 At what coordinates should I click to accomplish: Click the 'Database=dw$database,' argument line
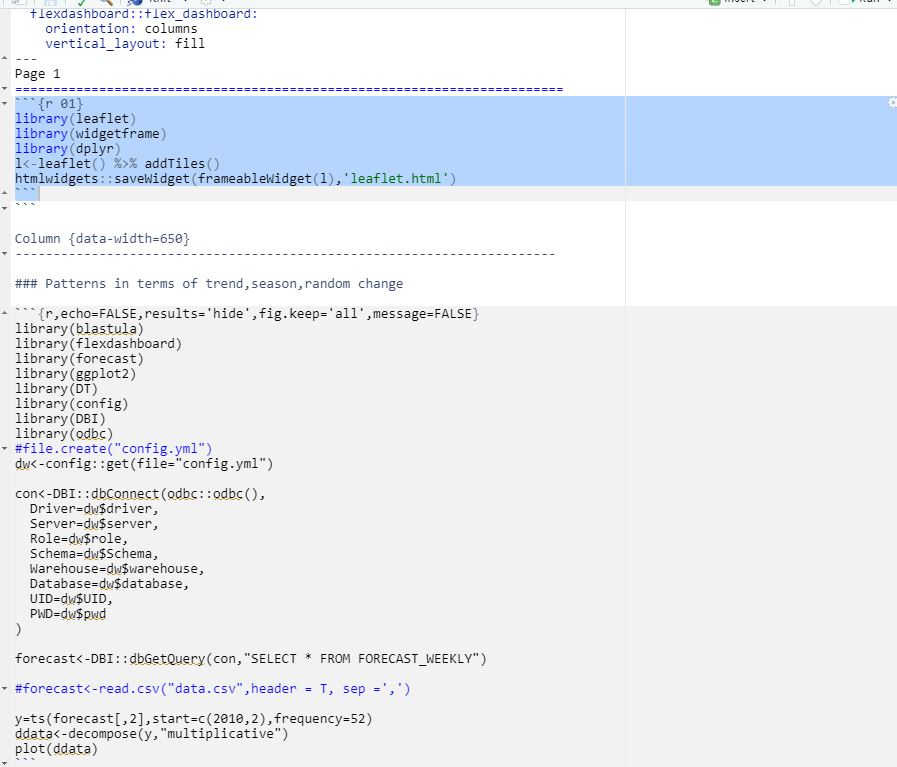110,583
